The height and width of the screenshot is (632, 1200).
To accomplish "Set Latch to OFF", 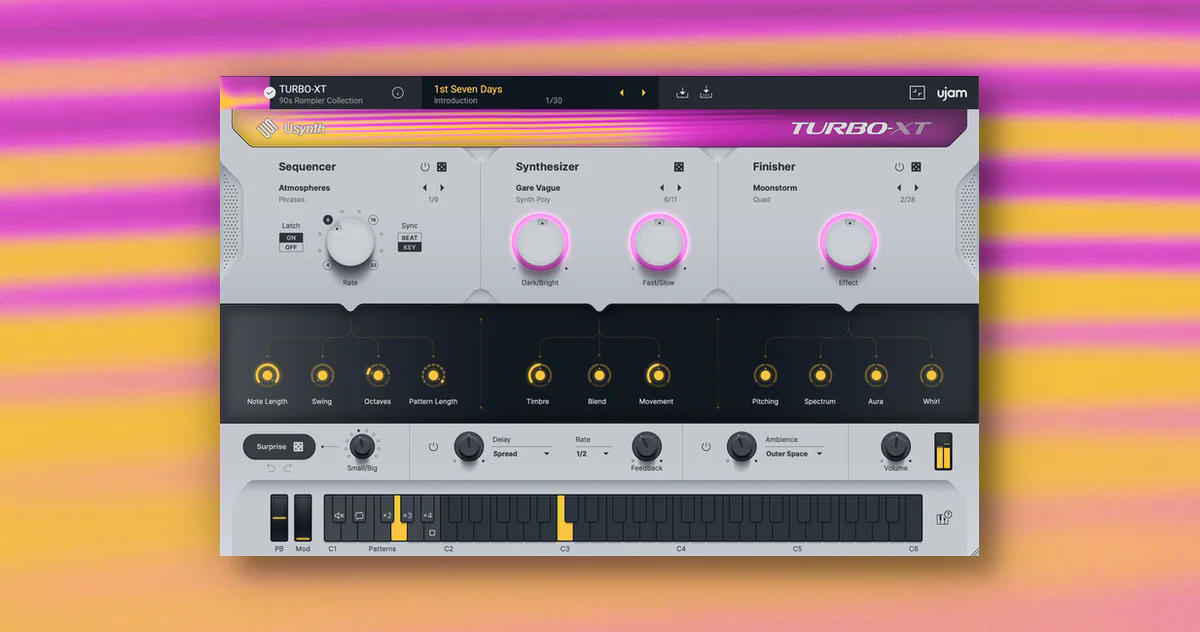I will (x=291, y=247).
